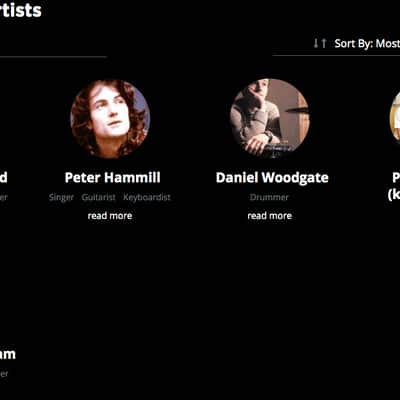400x400 pixels.
Task: Select the Keyboardist tag under Peter Hammill
Action: tap(147, 197)
